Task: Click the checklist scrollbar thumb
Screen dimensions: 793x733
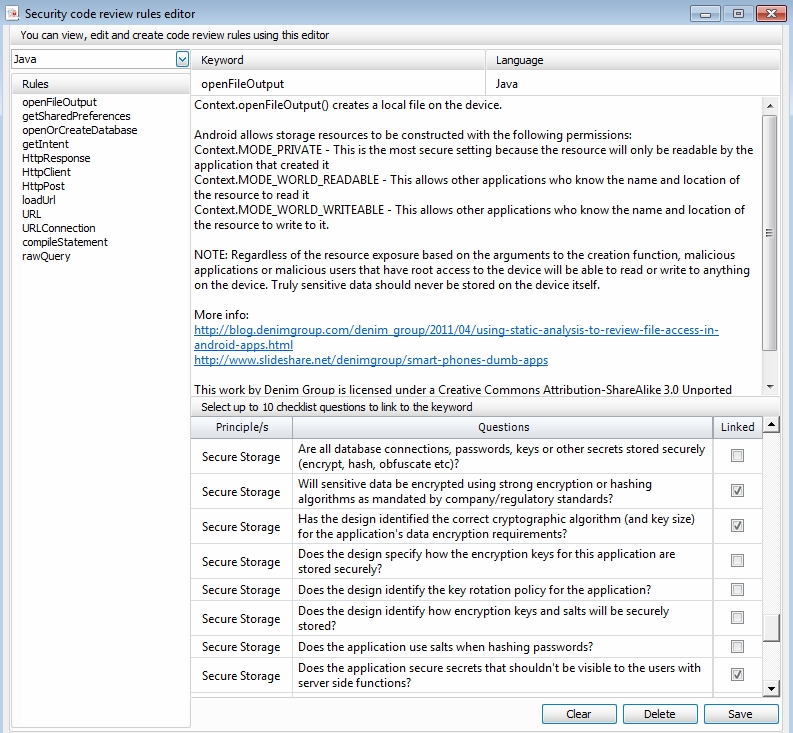Action: [x=771, y=628]
